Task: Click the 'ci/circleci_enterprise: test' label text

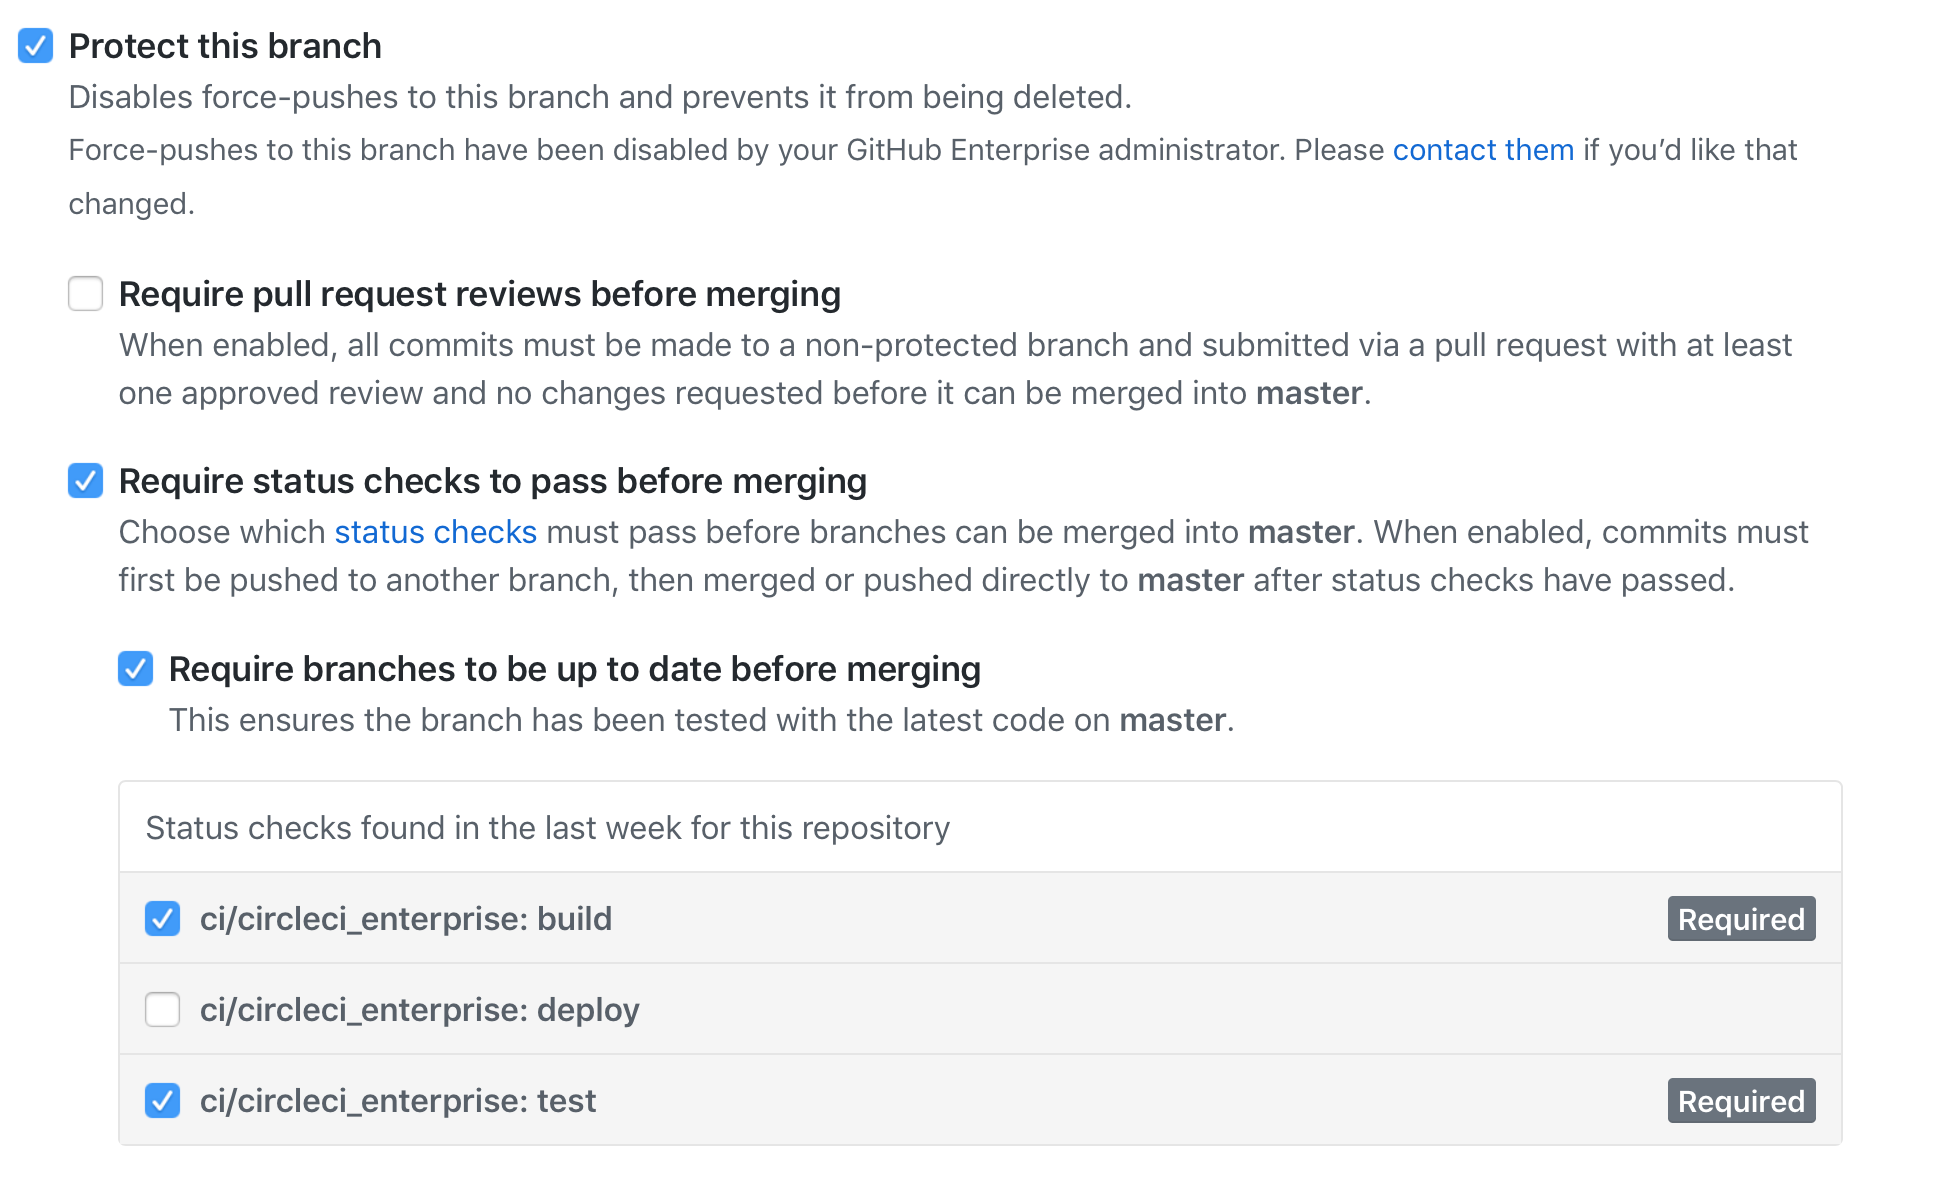Action: coord(397,1101)
